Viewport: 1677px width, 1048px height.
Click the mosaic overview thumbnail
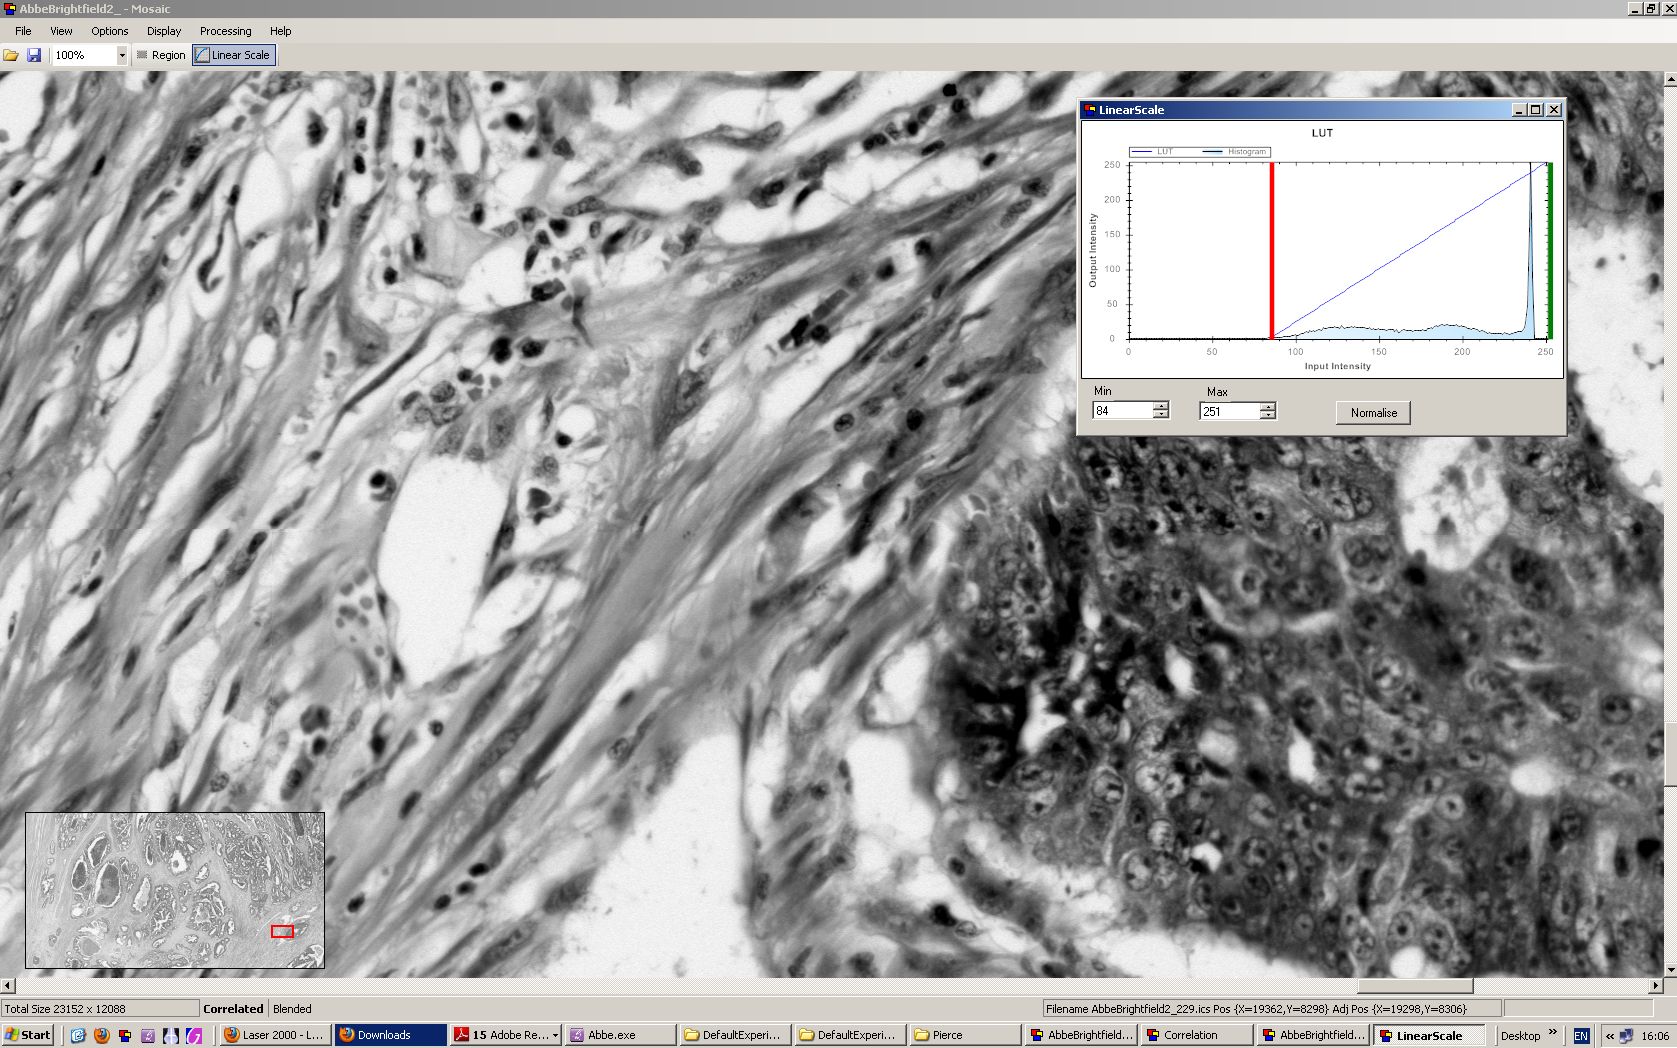click(x=175, y=890)
